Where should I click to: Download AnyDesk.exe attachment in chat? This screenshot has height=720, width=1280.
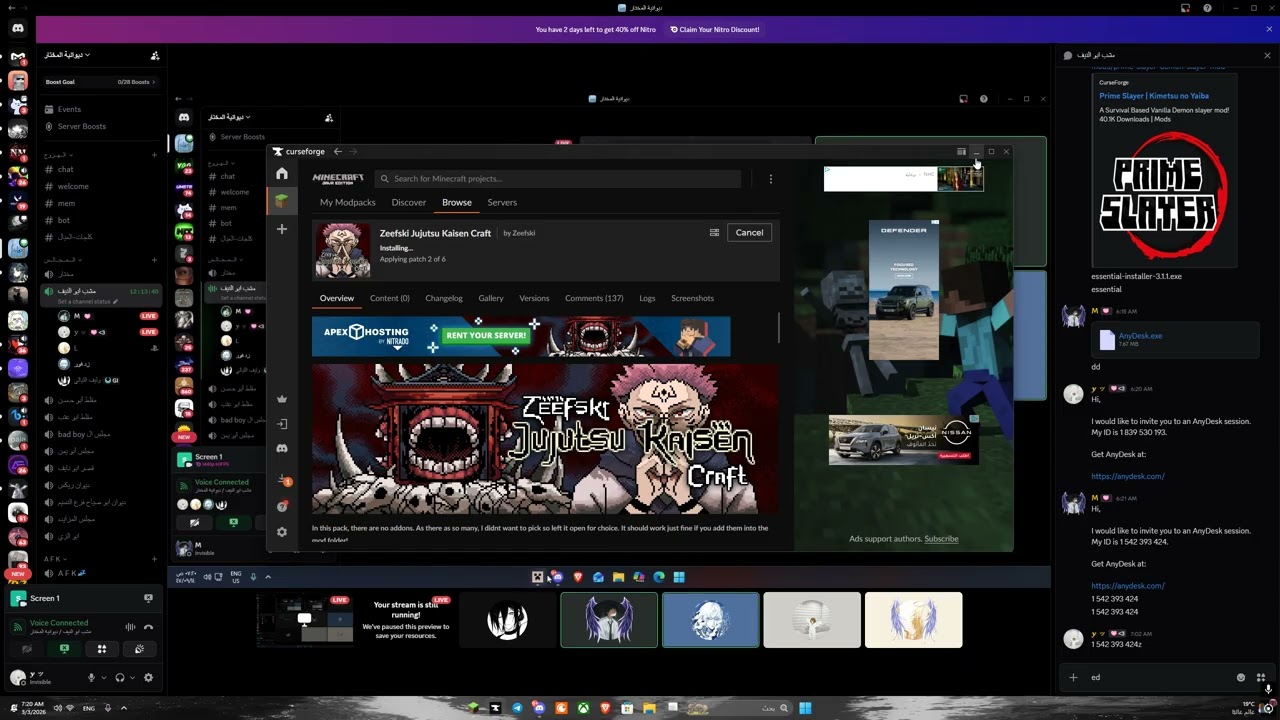click(1140, 336)
